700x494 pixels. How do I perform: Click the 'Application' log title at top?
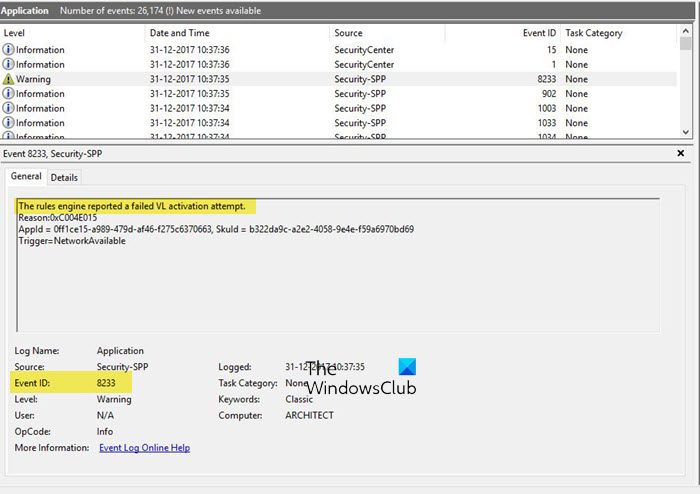tap(25, 11)
